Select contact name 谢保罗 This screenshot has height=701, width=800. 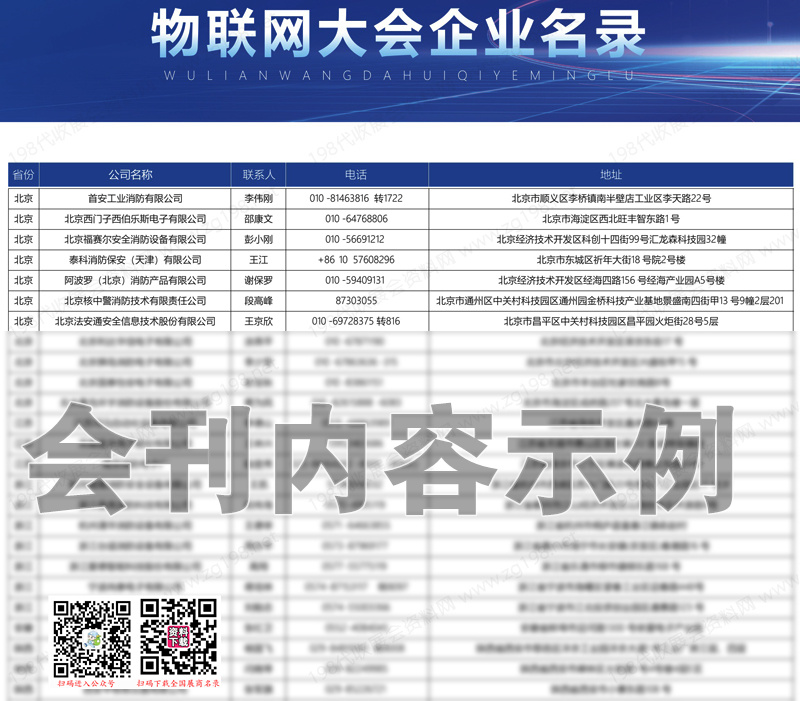tap(259, 280)
